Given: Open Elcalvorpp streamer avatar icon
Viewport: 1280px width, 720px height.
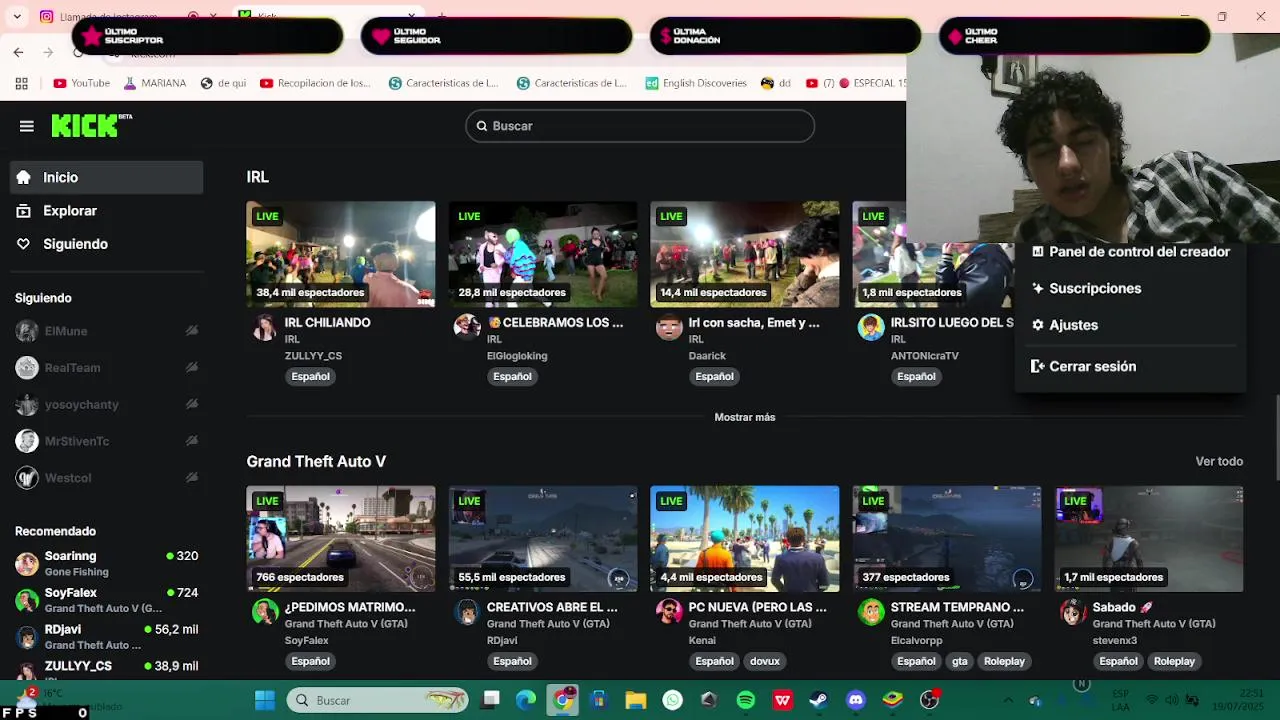Looking at the screenshot, I should click(x=871, y=612).
